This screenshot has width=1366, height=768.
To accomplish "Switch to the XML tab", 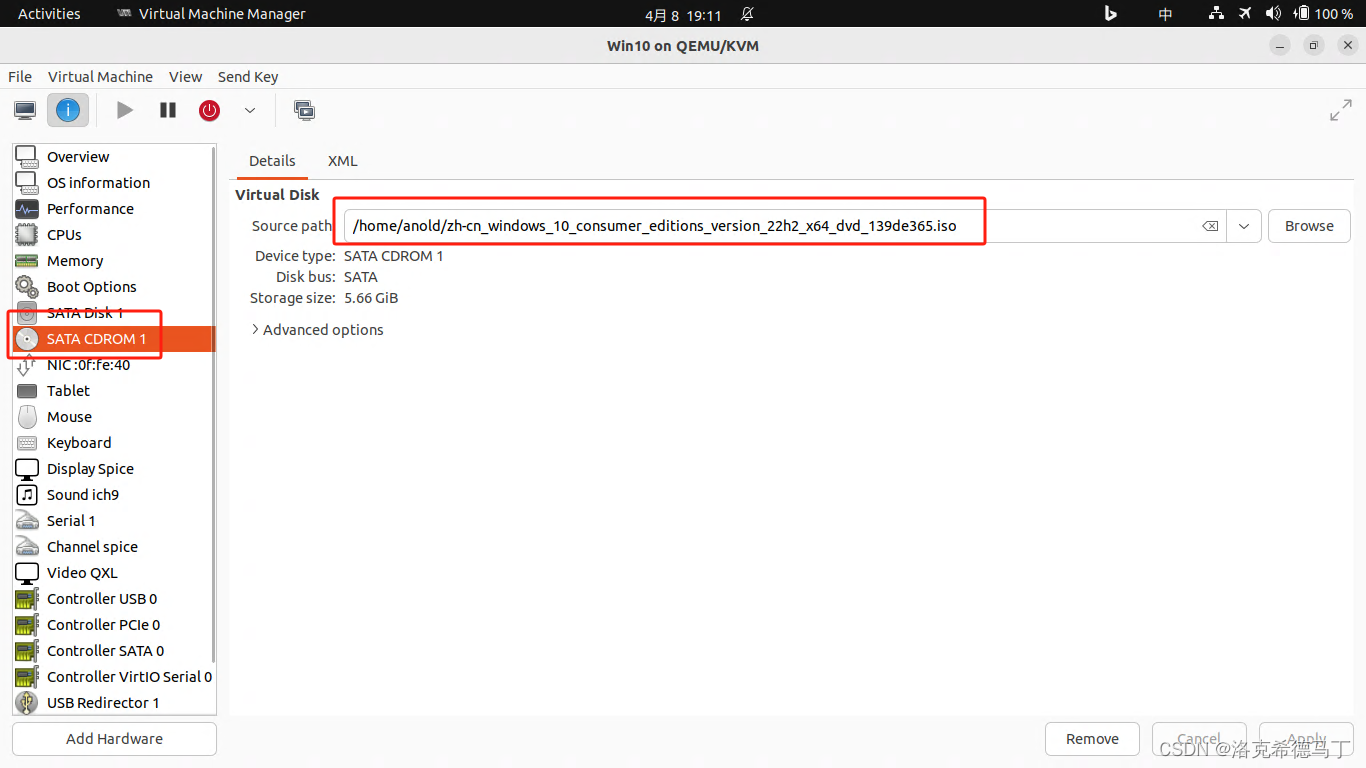I will [342, 161].
